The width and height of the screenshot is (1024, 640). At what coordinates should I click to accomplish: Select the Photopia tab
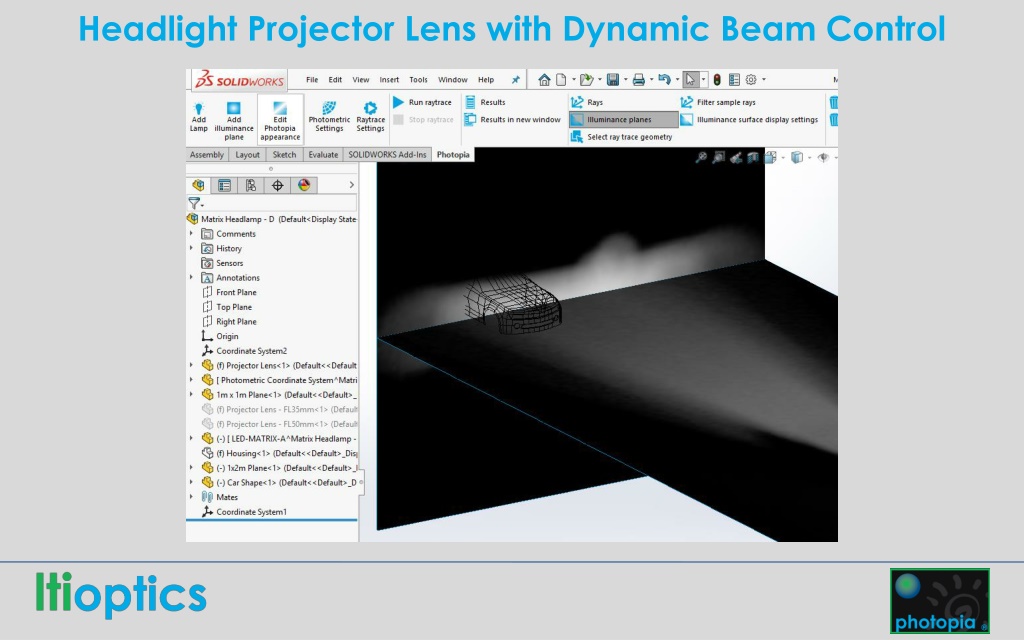pos(453,155)
